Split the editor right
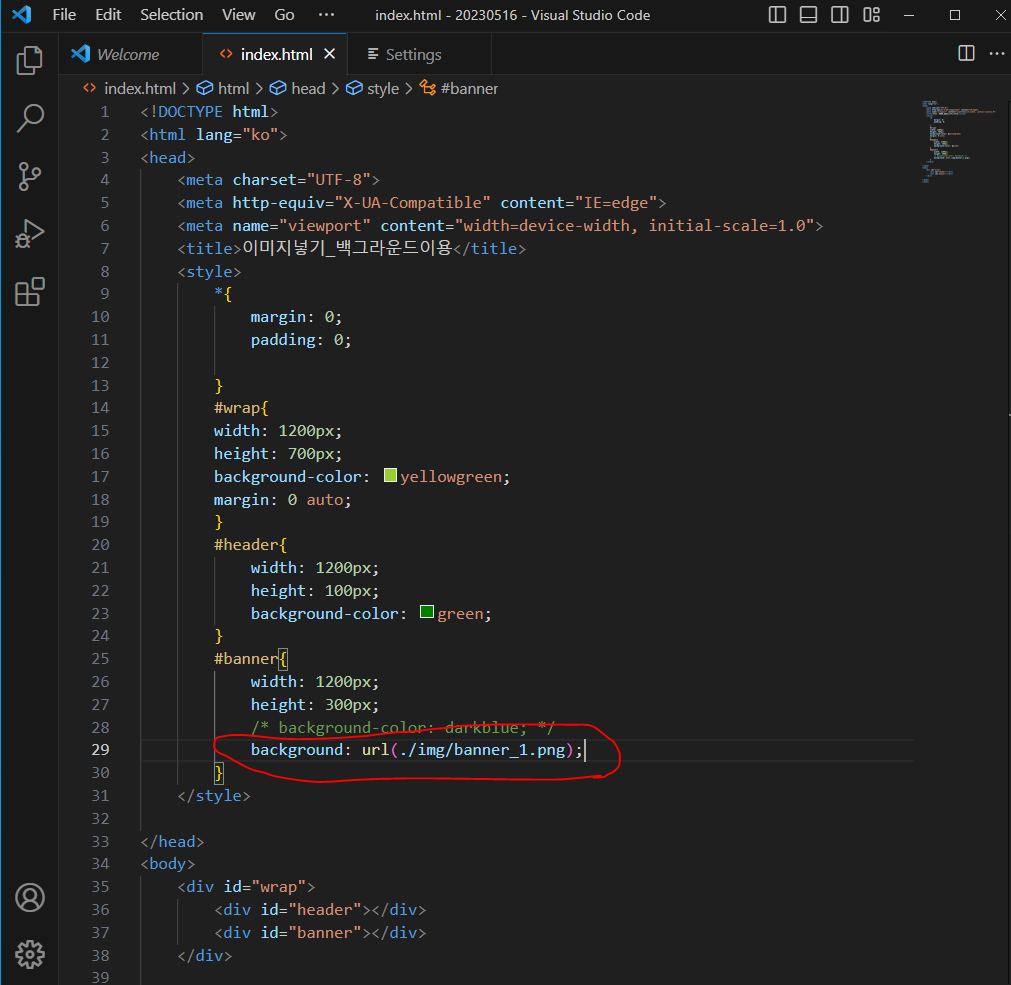This screenshot has height=985, width=1011. coord(967,54)
